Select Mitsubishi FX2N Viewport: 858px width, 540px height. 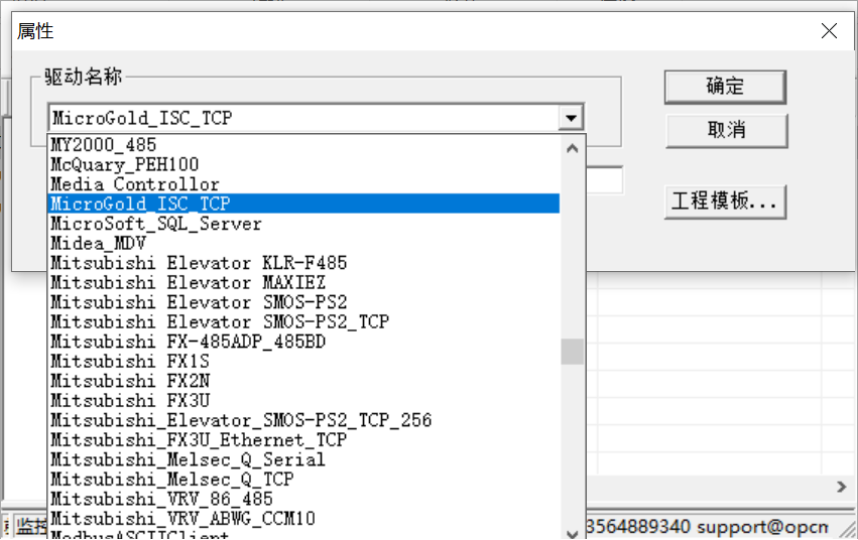(x=304, y=381)
